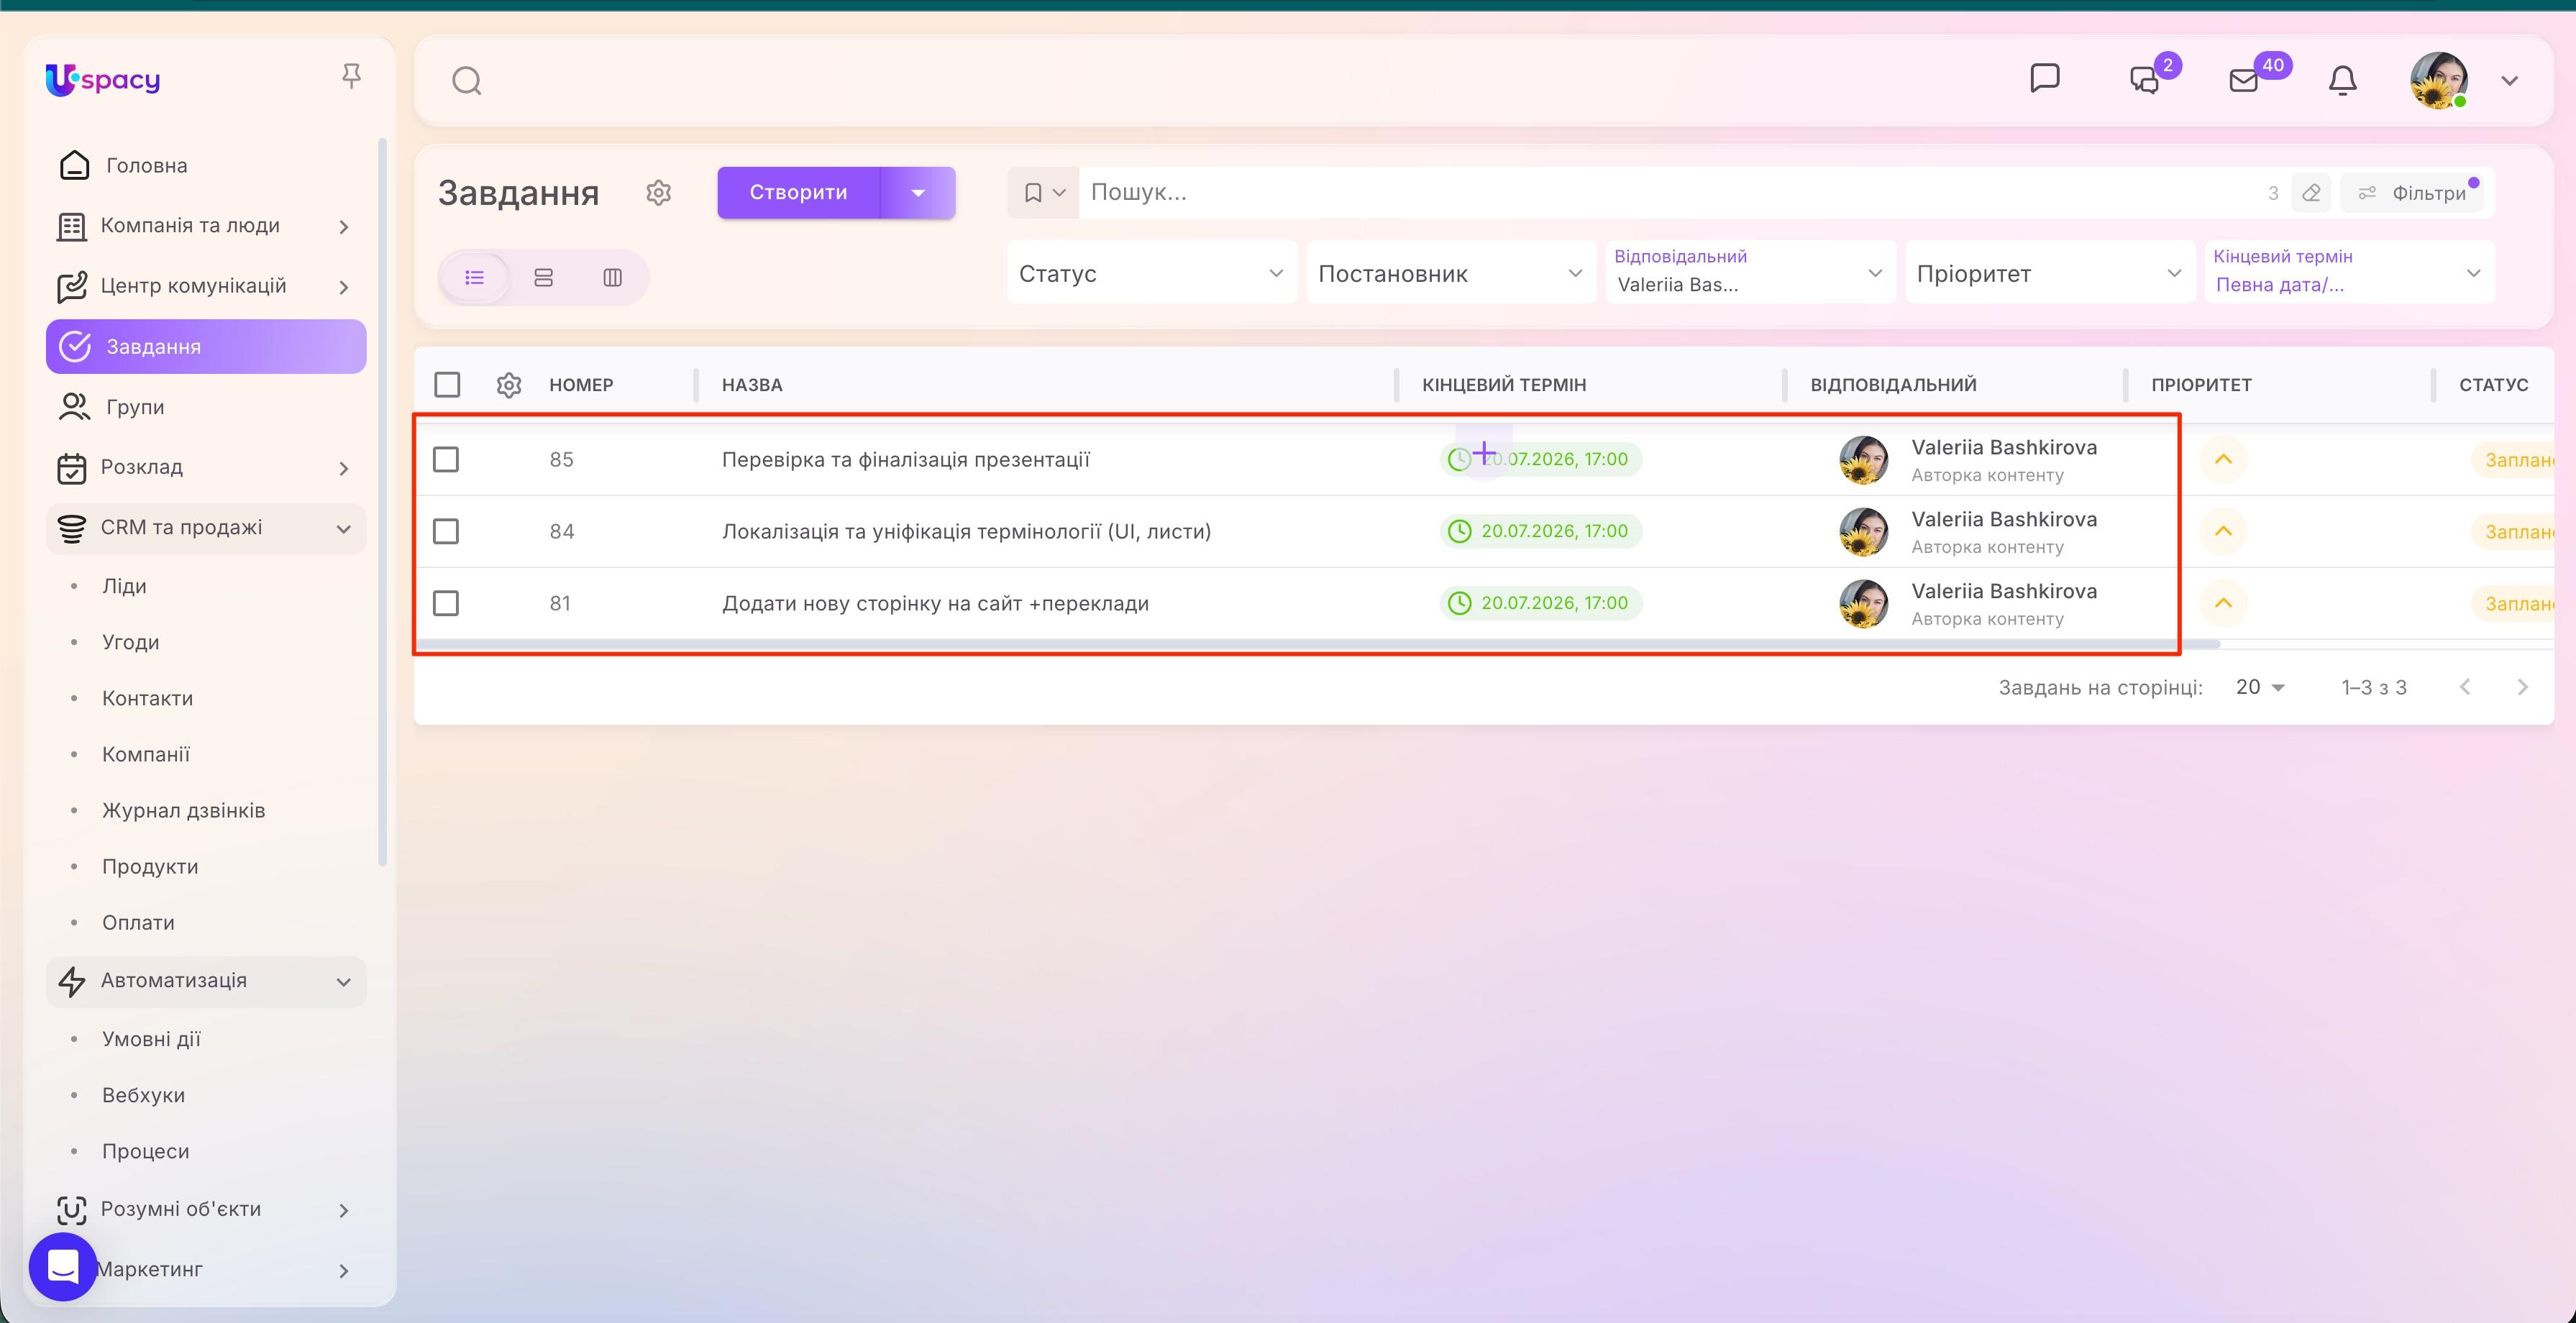
Task: Open Групи in the sidebar
Action: point(135,407)
